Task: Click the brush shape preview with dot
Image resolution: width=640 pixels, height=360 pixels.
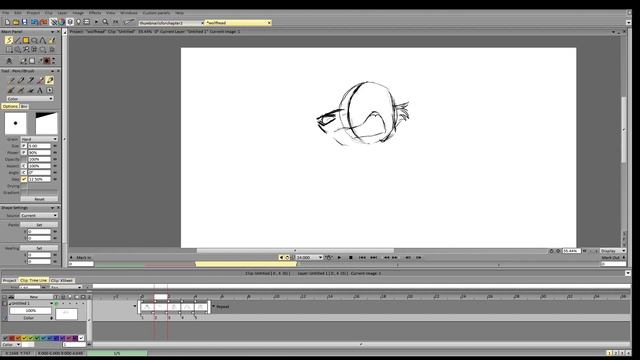Action: pyautogui.click(x=16, y=123)
